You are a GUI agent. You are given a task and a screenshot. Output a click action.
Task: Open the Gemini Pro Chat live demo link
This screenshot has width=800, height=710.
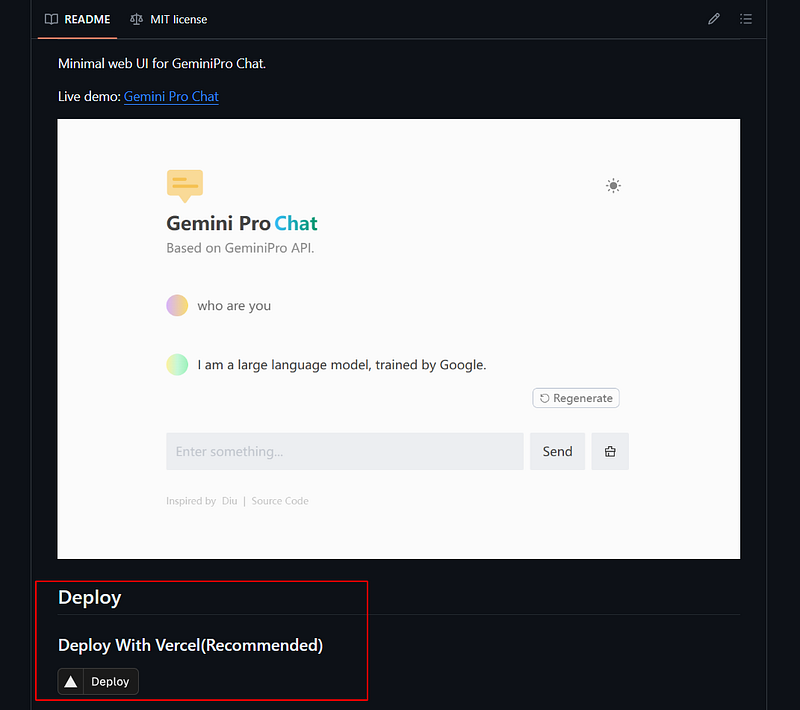[x=171, y=96]
